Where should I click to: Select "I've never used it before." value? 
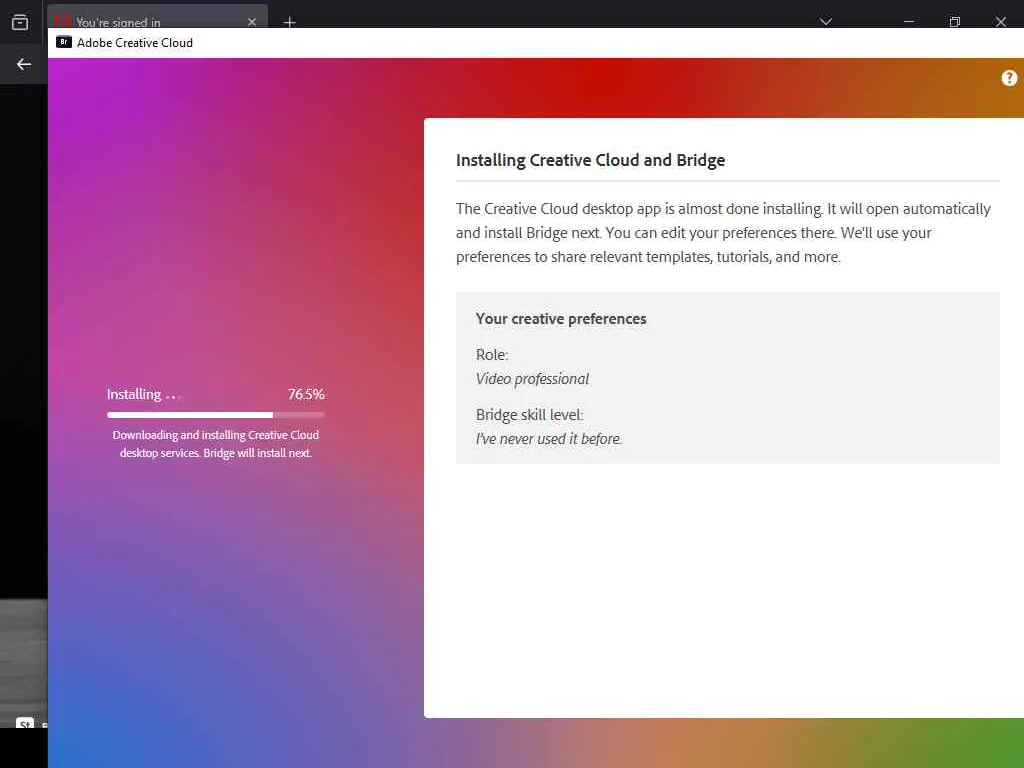click(549, 439)
